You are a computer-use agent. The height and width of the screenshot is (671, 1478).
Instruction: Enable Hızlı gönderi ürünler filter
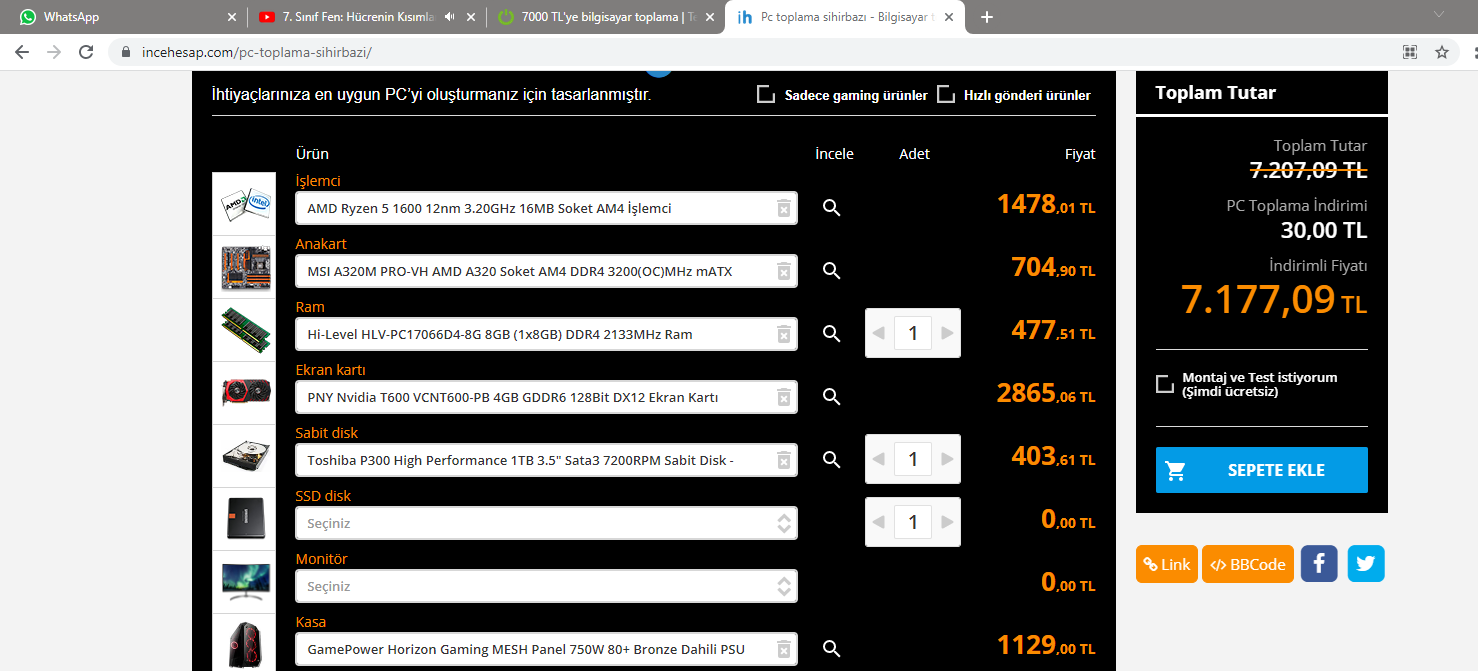[x=946, y=95]
